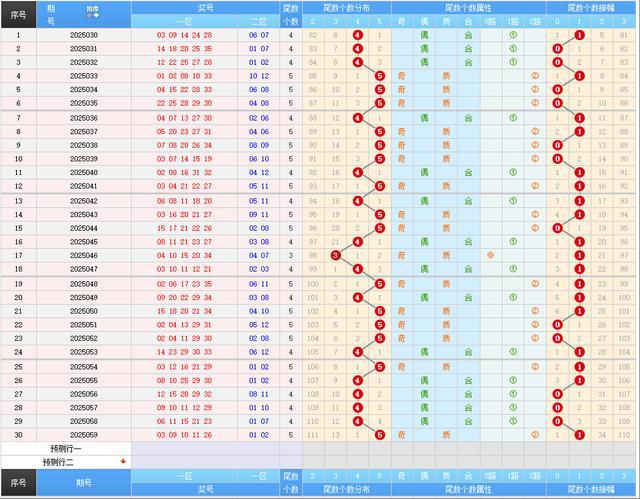Click amplitude ball 1 in row 2025059
The width and height of the screenshot is (640, 499).
coord(579,435)
